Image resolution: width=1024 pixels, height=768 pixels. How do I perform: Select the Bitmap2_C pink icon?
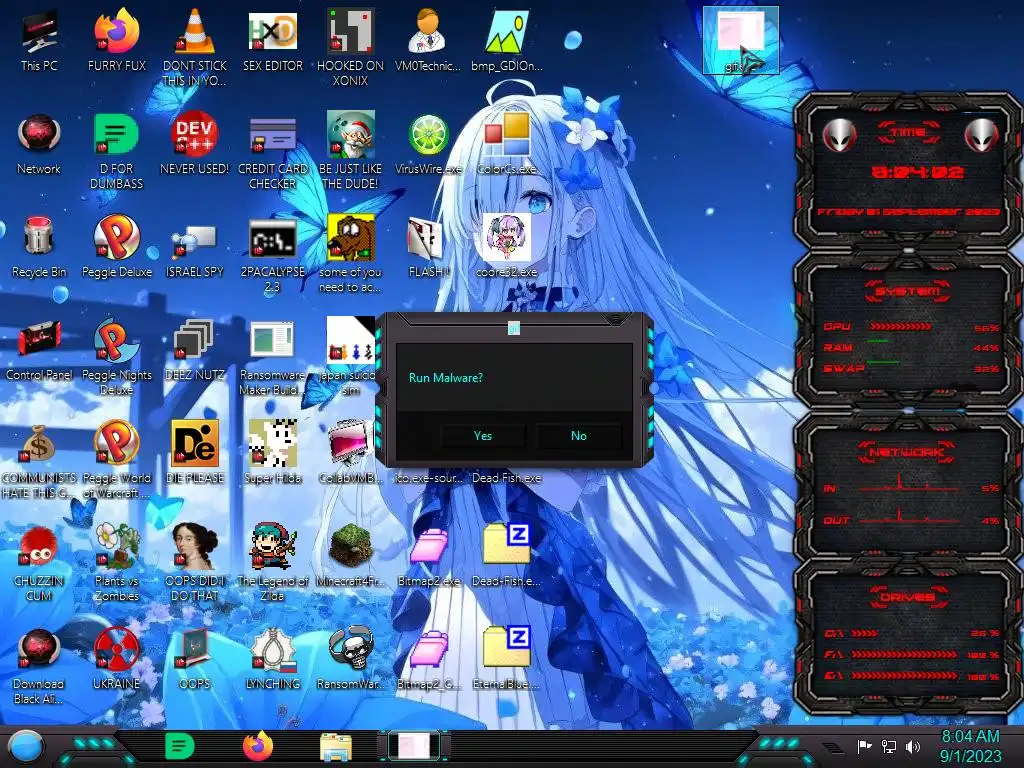[x=429, y=660]
